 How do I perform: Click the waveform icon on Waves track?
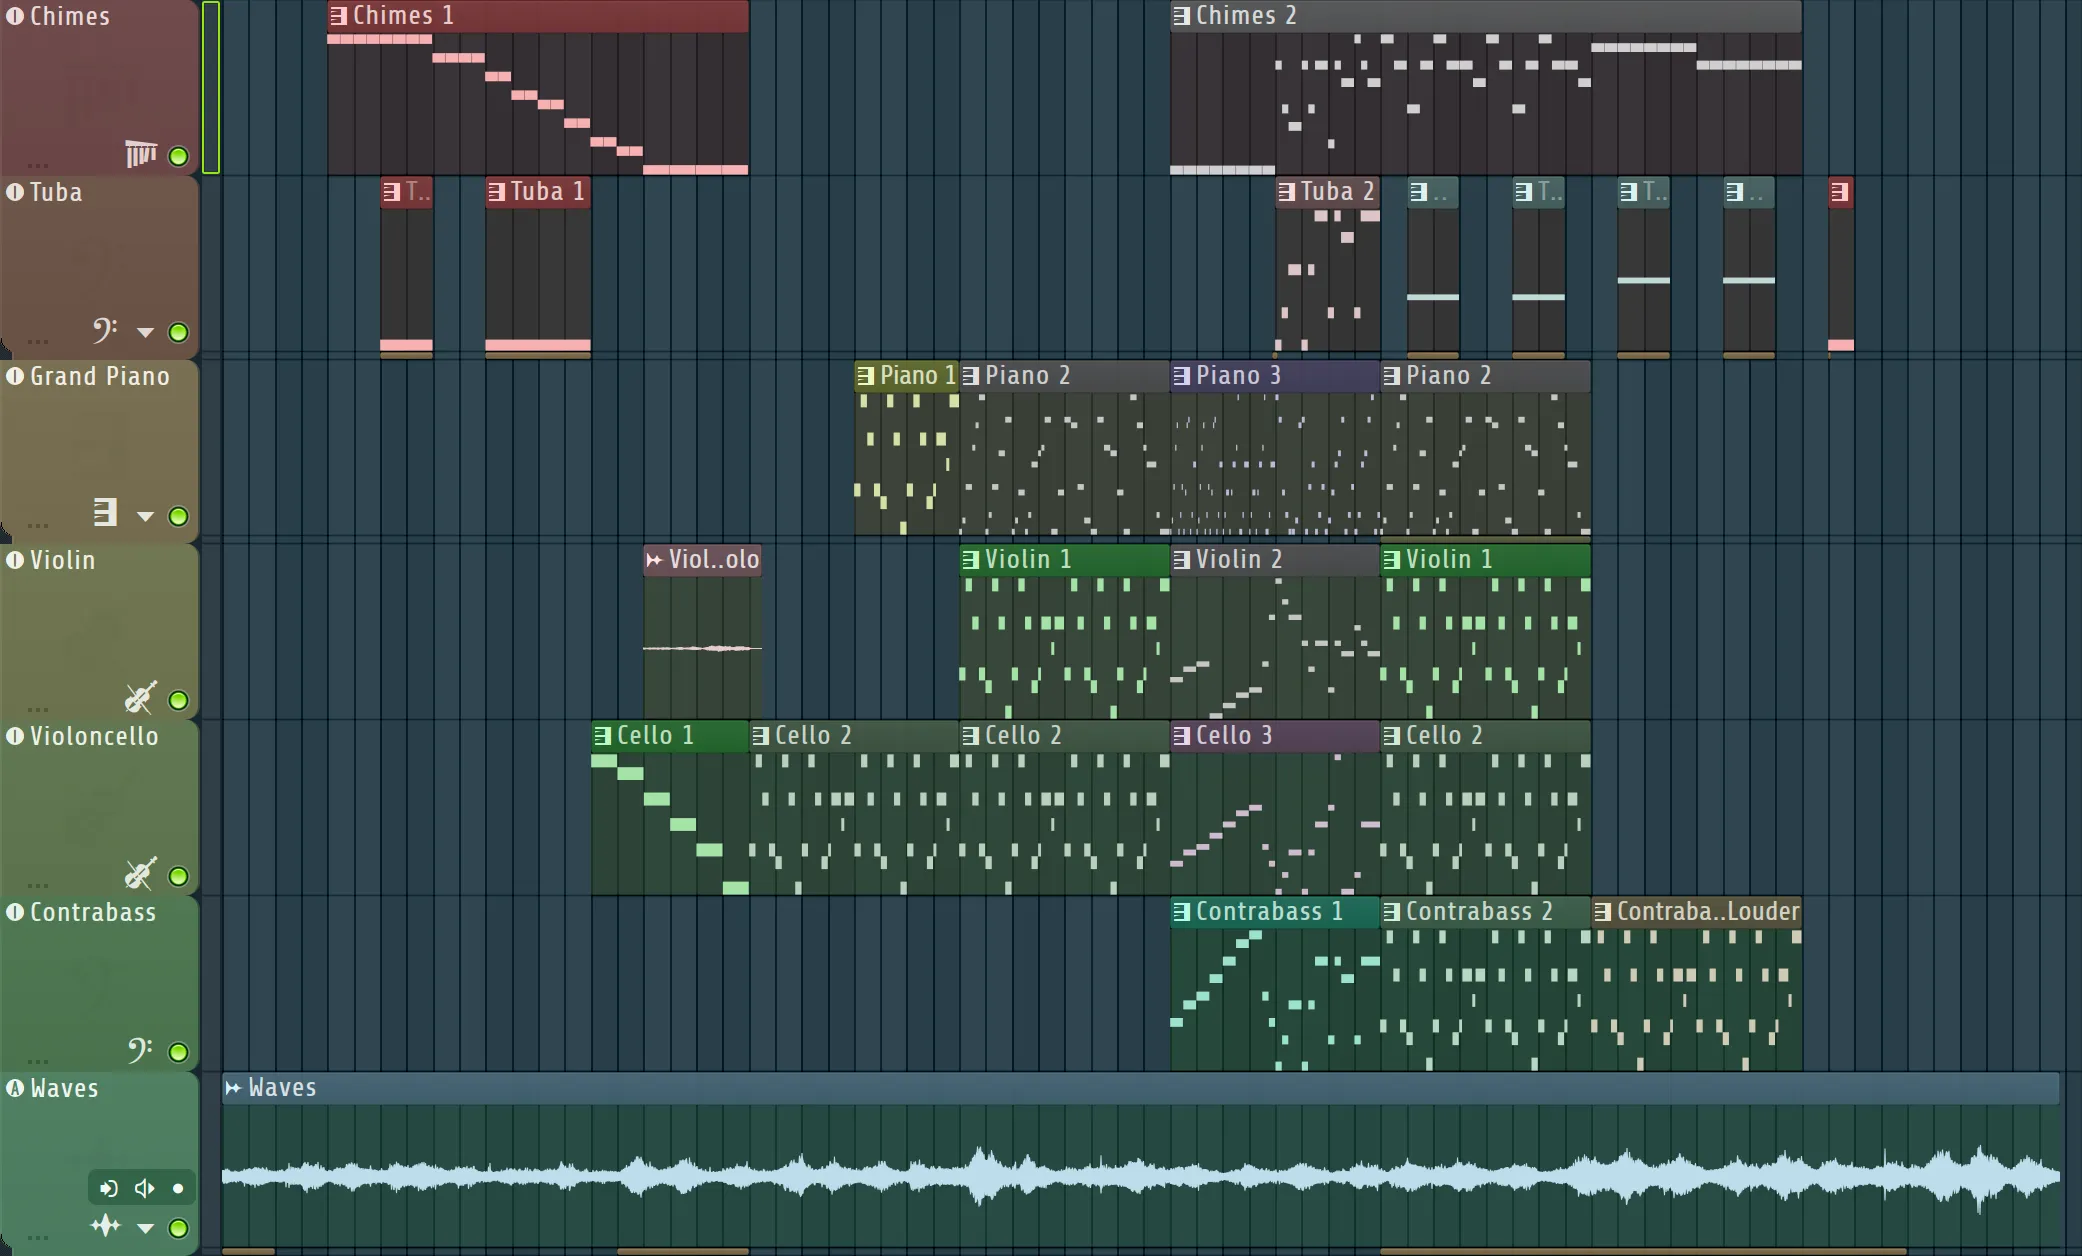coord(105,1226)
